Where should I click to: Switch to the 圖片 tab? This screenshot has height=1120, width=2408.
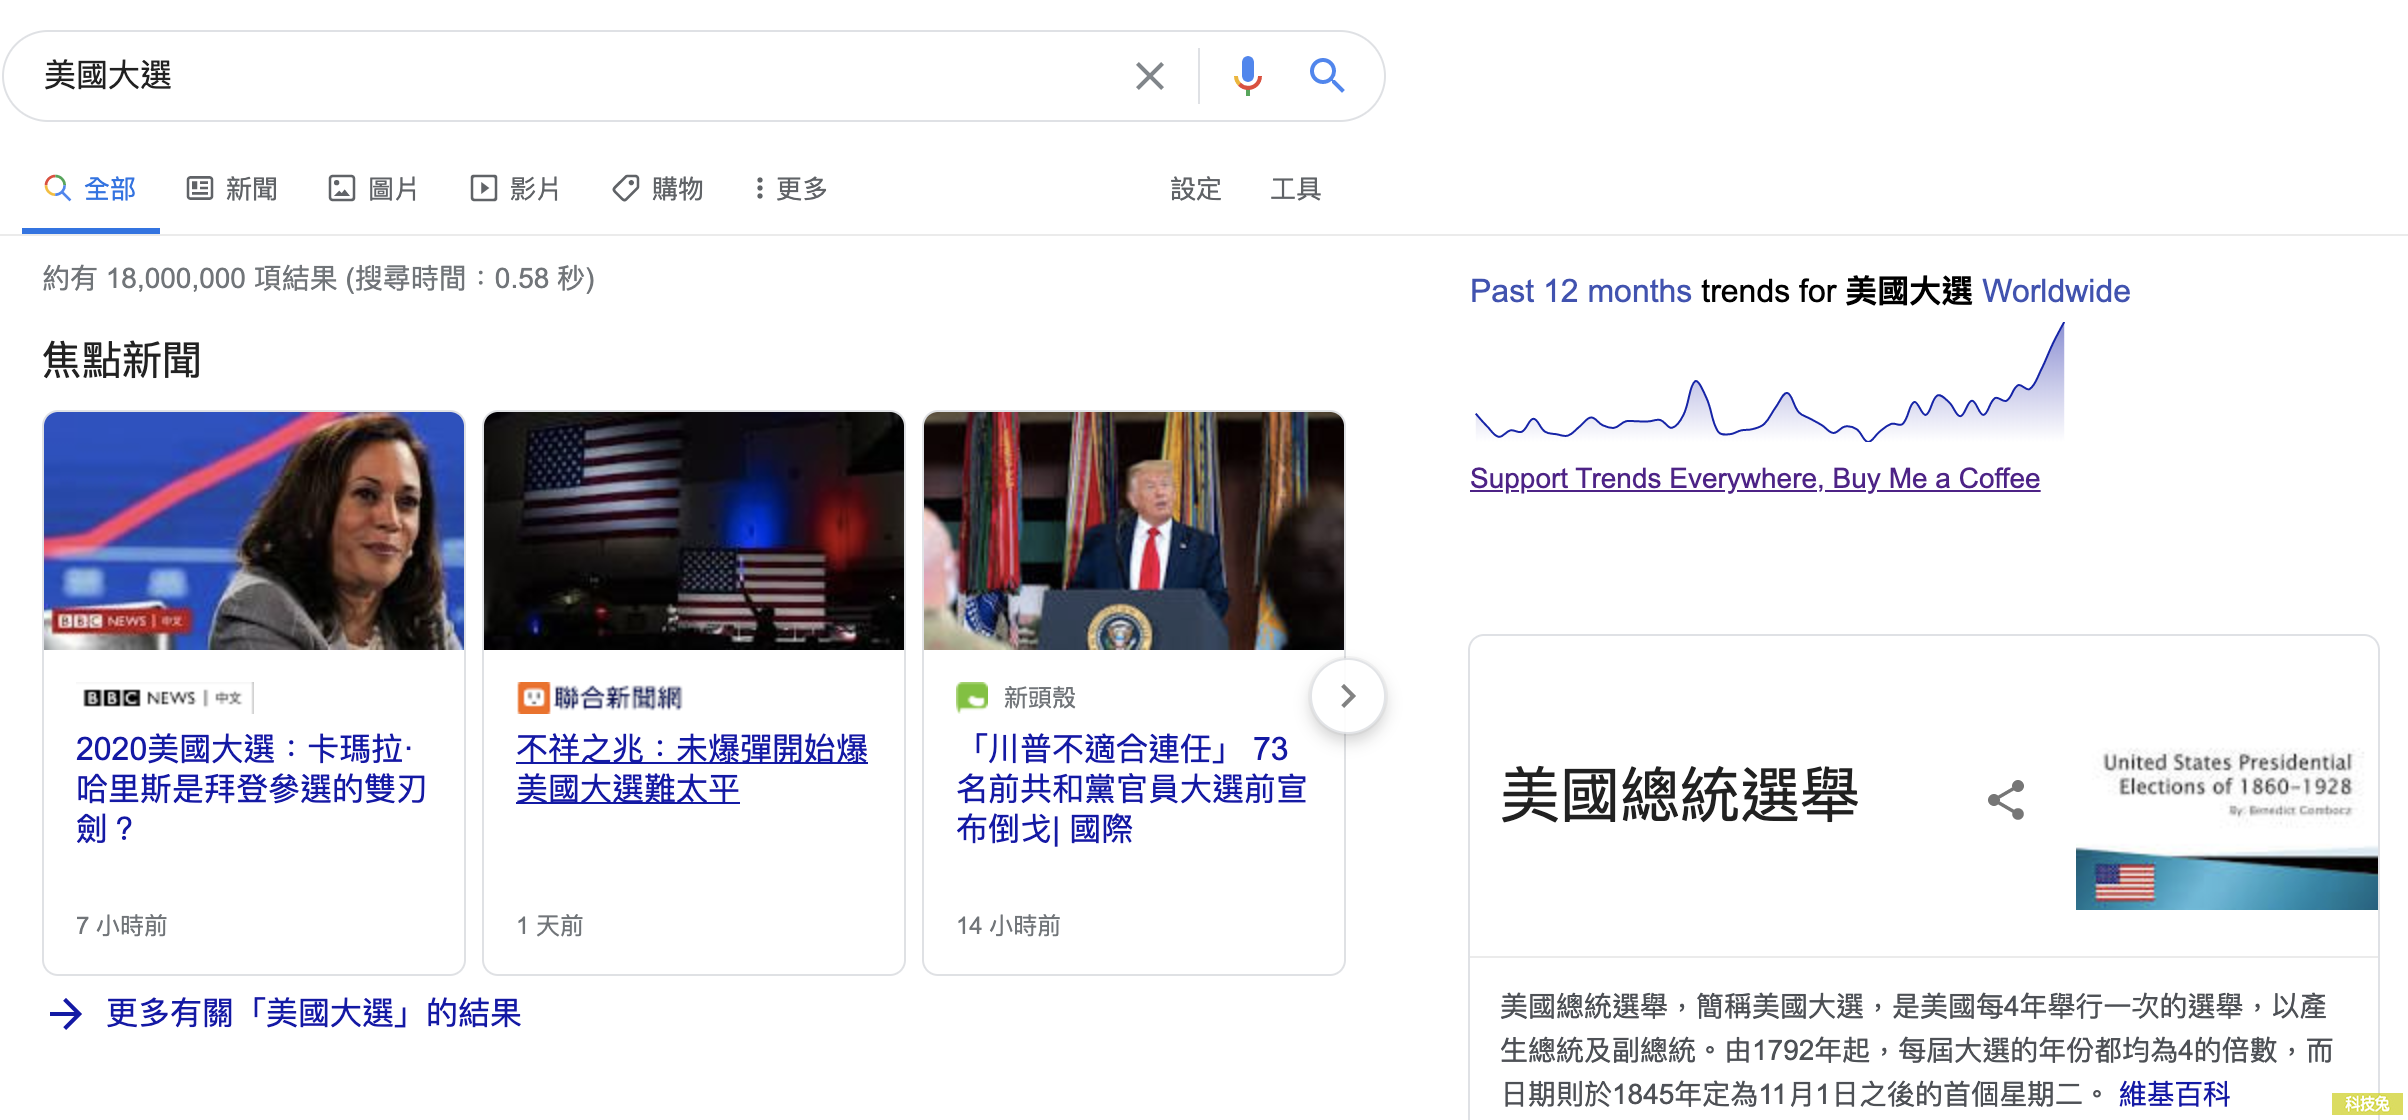[x=374, y=189]
